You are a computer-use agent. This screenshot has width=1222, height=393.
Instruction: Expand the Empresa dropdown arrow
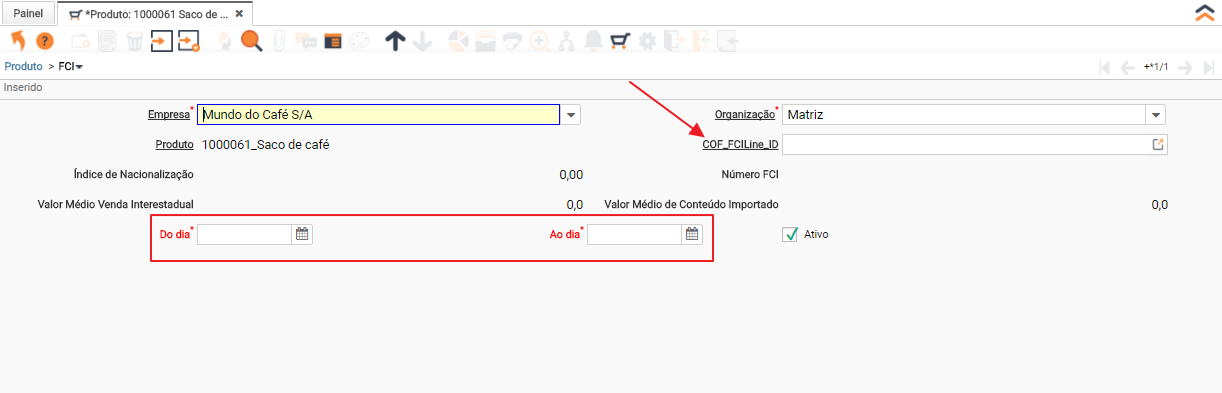coord(570,115)
